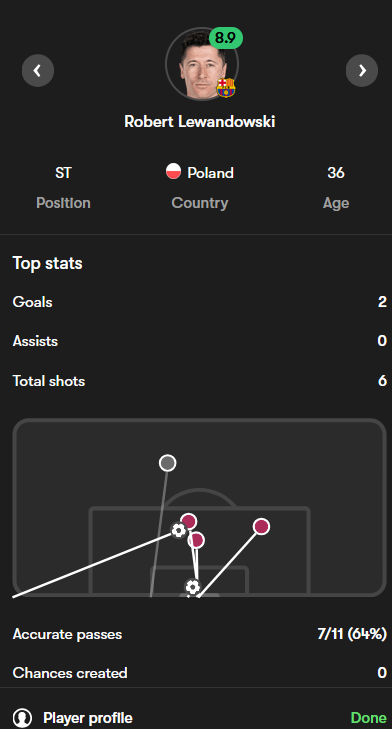Click the 8.9 match rating badge
Viewport: 392px width, 729px height.
[x=226, y=38]
